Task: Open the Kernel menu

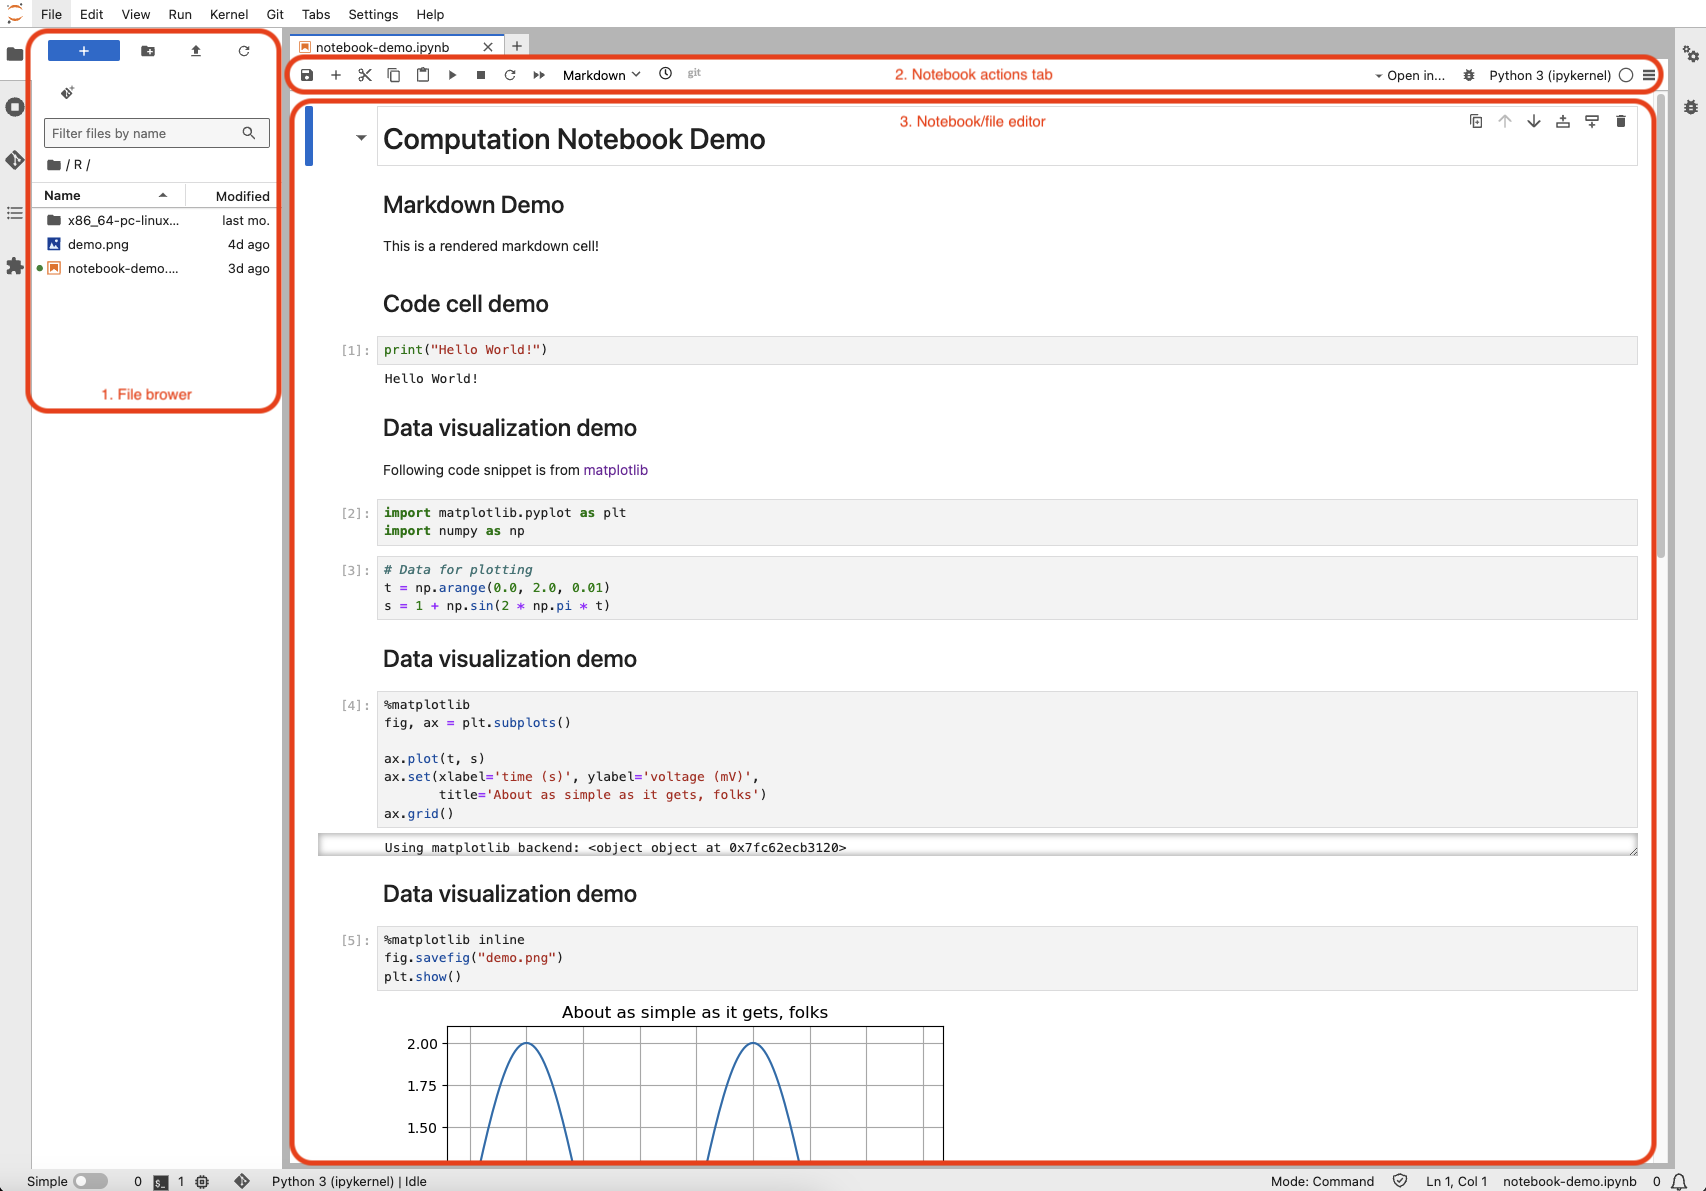Action: (x=229, y=14)
